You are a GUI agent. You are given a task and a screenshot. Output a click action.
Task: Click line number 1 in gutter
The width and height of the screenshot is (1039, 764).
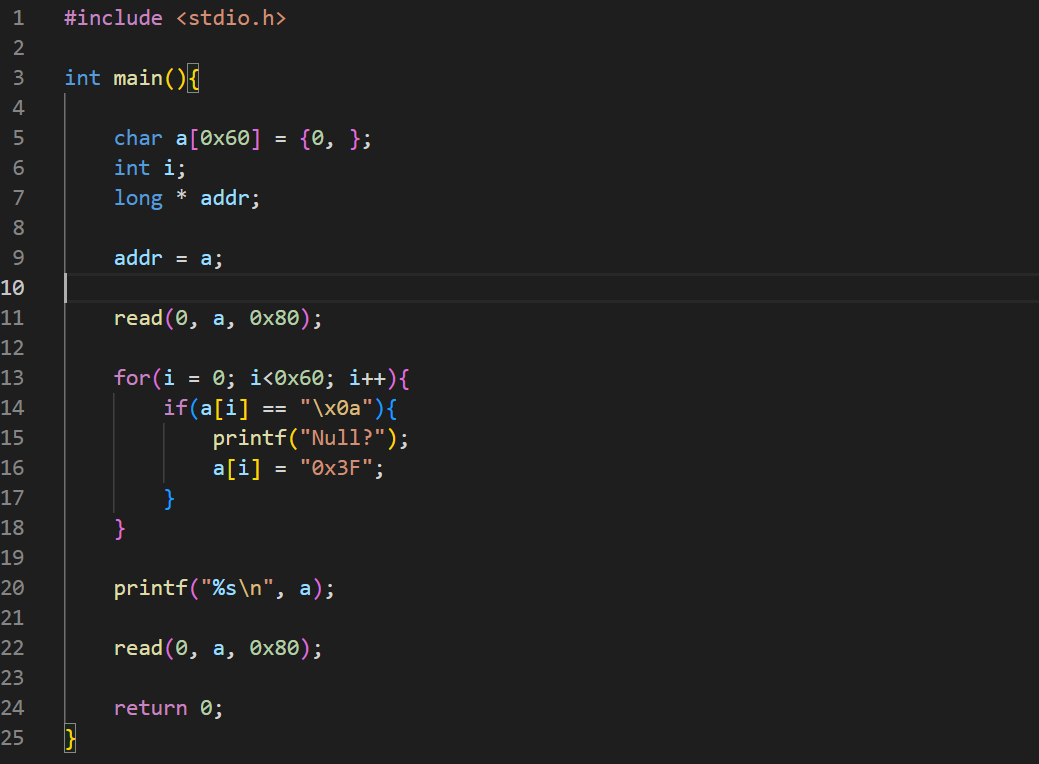(19, 18)
